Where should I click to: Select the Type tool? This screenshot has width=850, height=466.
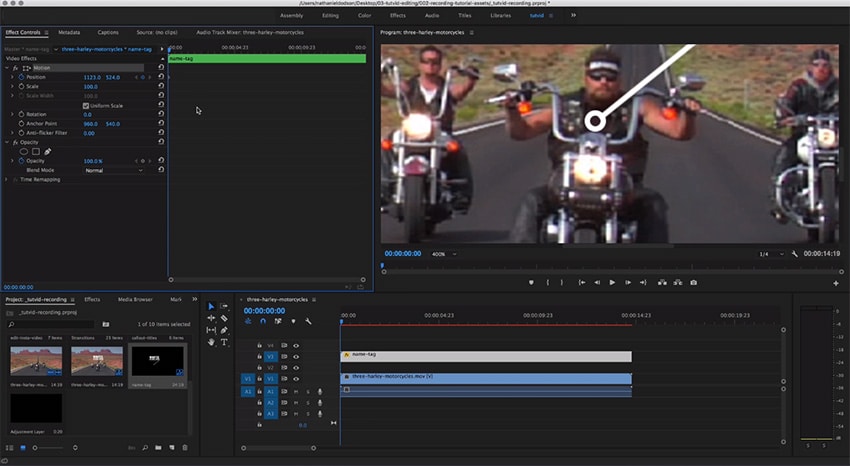coord(224,342)
